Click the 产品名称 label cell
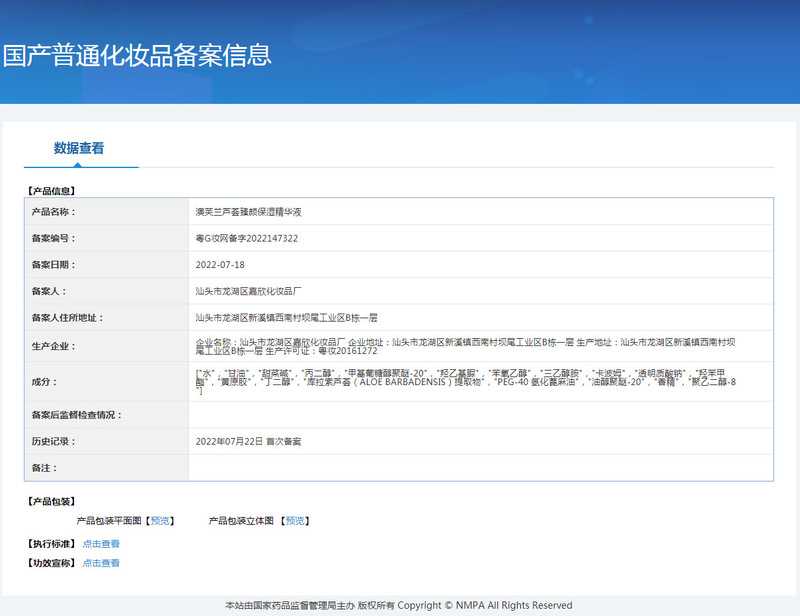This screenshot has height=616, width=800. pos(107,212)
